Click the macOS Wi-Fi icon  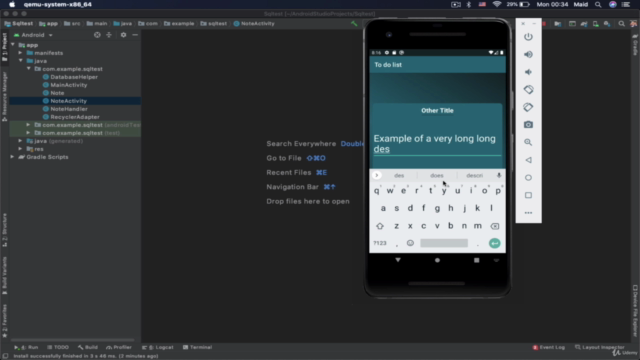[497, 4]
